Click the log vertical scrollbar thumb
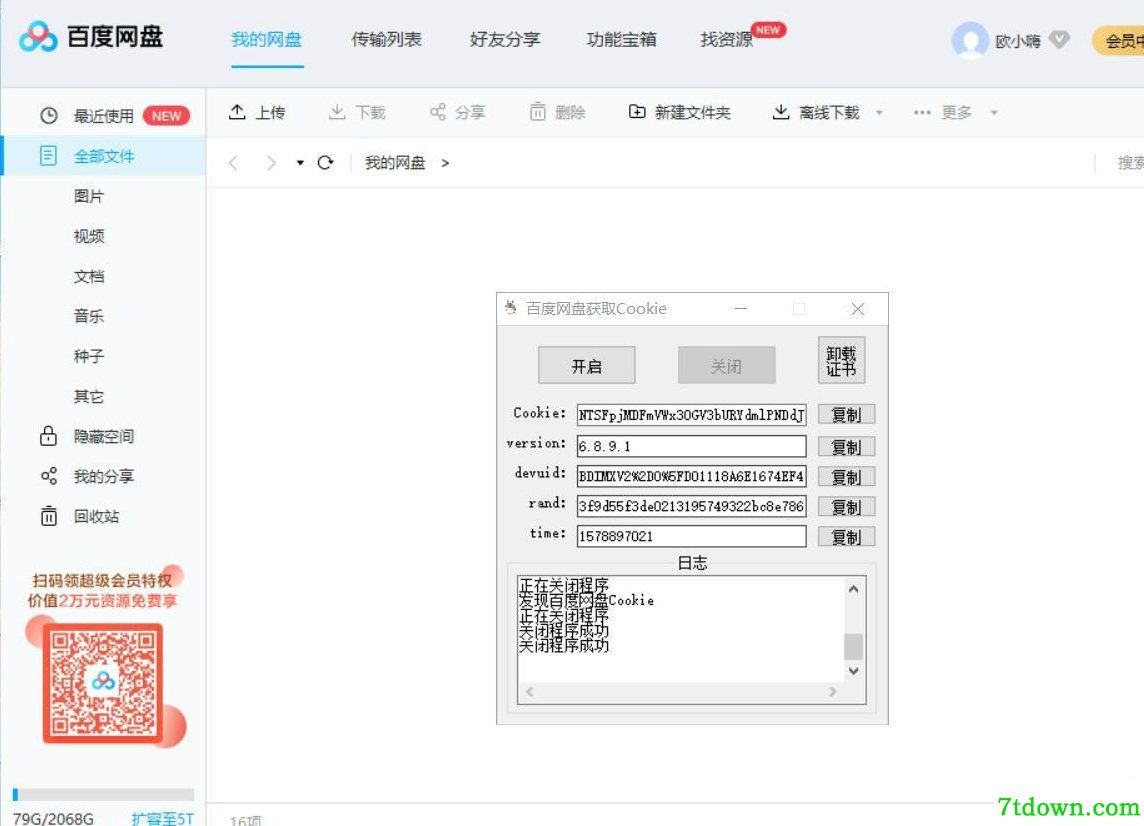 (x=854, y=646)
